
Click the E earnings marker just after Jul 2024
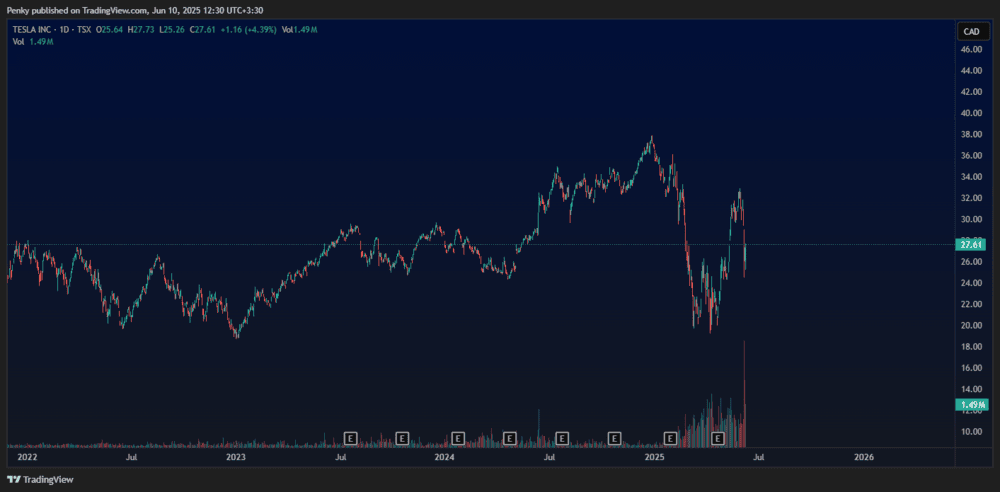[562, 438]
